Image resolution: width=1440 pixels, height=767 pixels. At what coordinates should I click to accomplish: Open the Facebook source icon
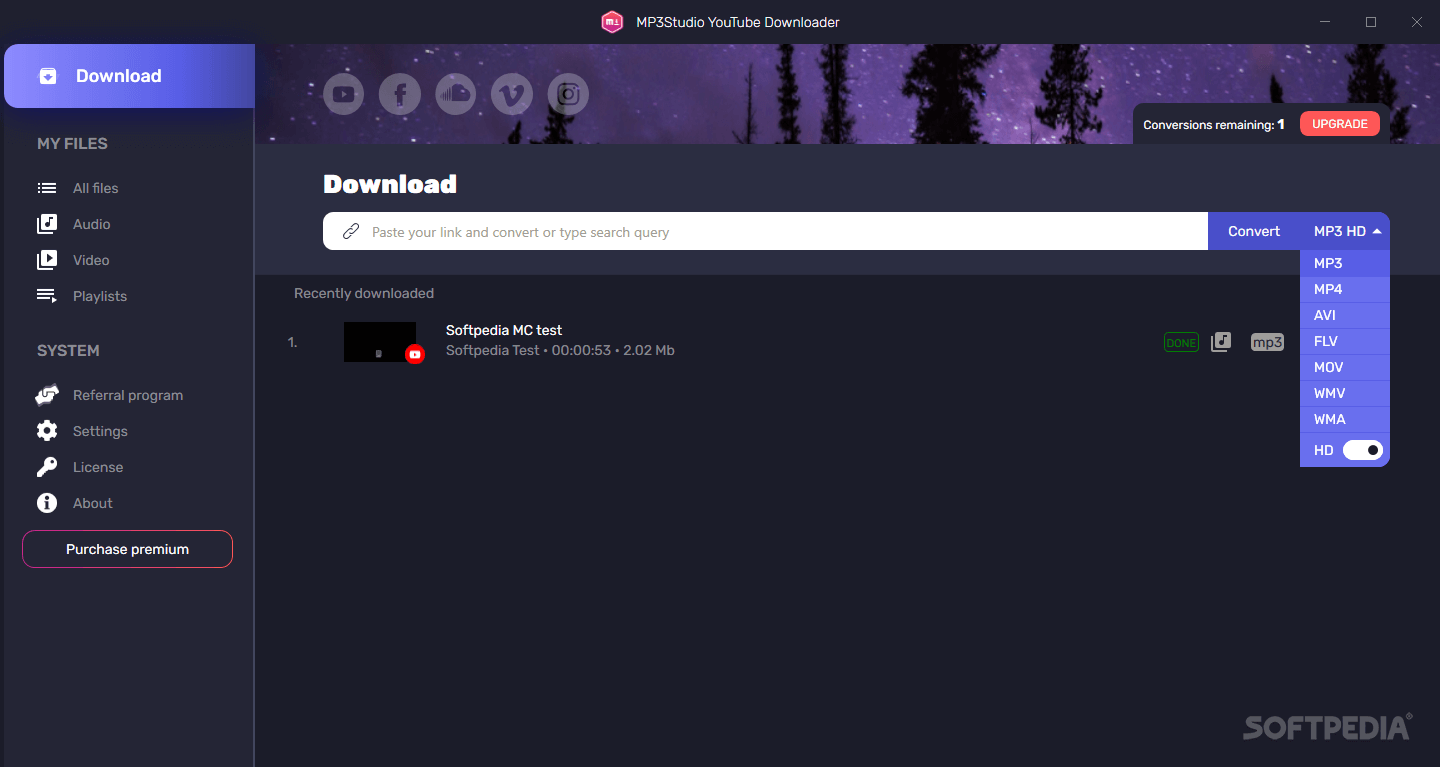400,94
